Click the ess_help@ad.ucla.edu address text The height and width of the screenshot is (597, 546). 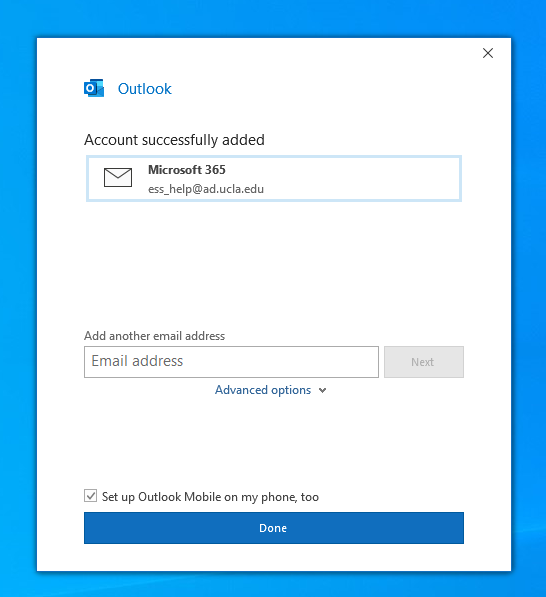tap(206, 189)
